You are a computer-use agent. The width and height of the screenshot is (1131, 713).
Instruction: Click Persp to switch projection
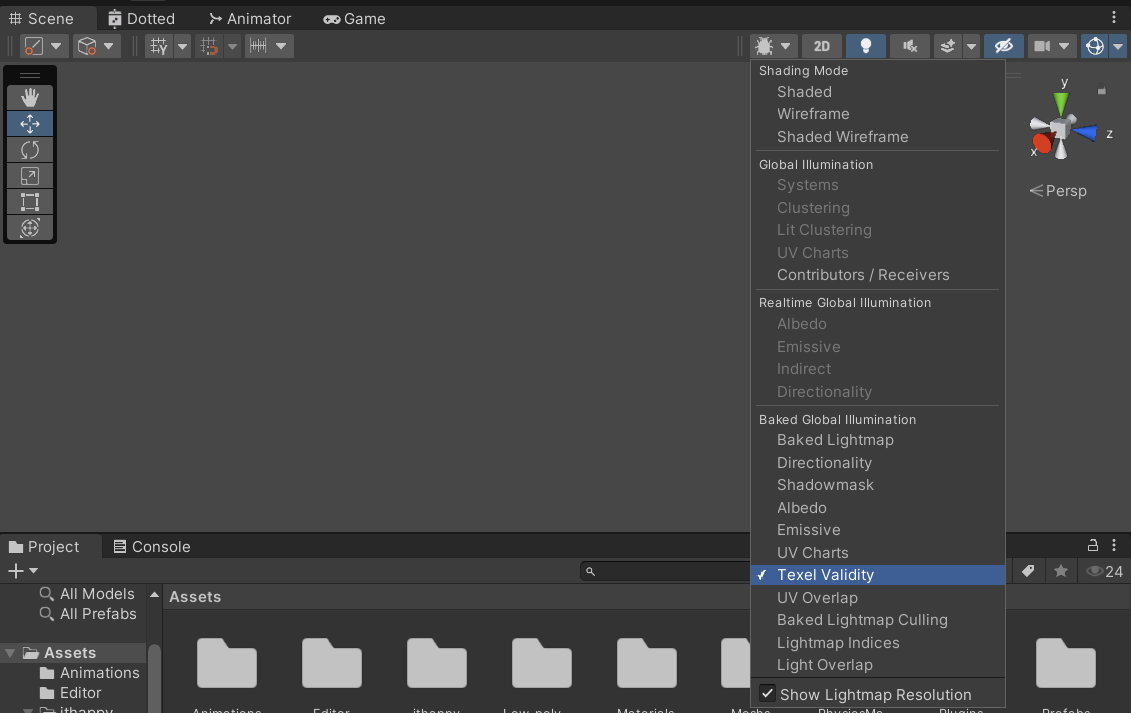(x=1065, y=190)
